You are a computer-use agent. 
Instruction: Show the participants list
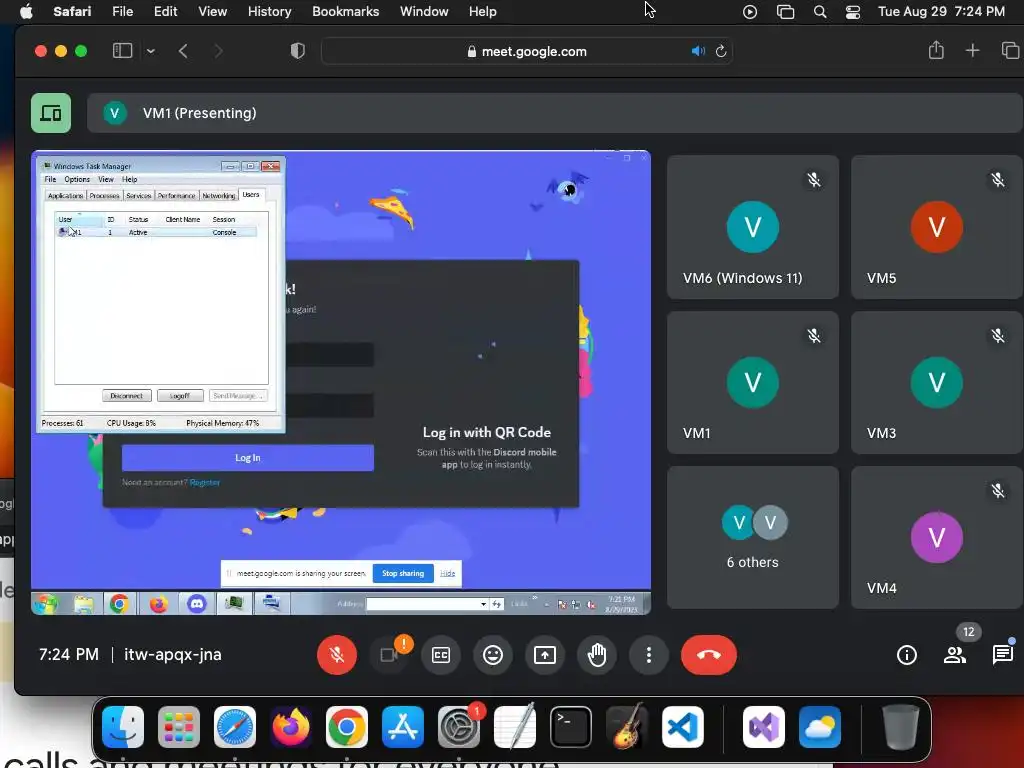(x=955, y=654)
